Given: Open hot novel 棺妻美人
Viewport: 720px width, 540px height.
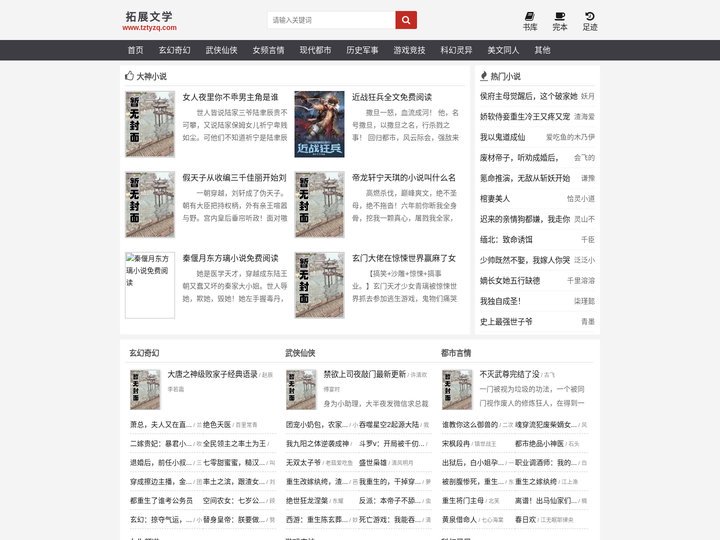Looking at the screenshot, I should click(x=495, y=199).
